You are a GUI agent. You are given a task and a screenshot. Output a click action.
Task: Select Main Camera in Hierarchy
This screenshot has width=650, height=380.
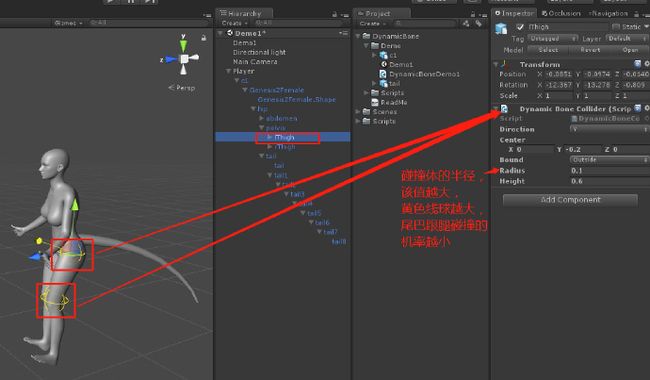pos(255,62)
